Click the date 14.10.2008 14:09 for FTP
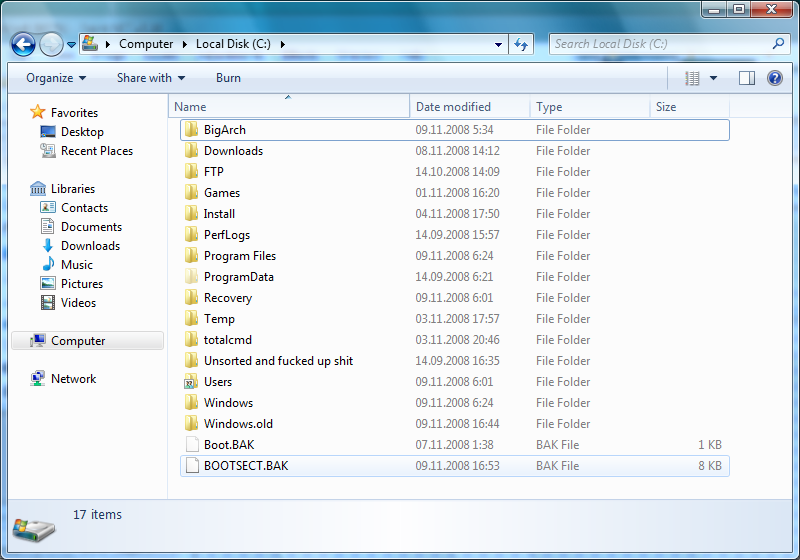Viewport: 800px width, 560px height. pyautogui.click(x=457, y=172)
